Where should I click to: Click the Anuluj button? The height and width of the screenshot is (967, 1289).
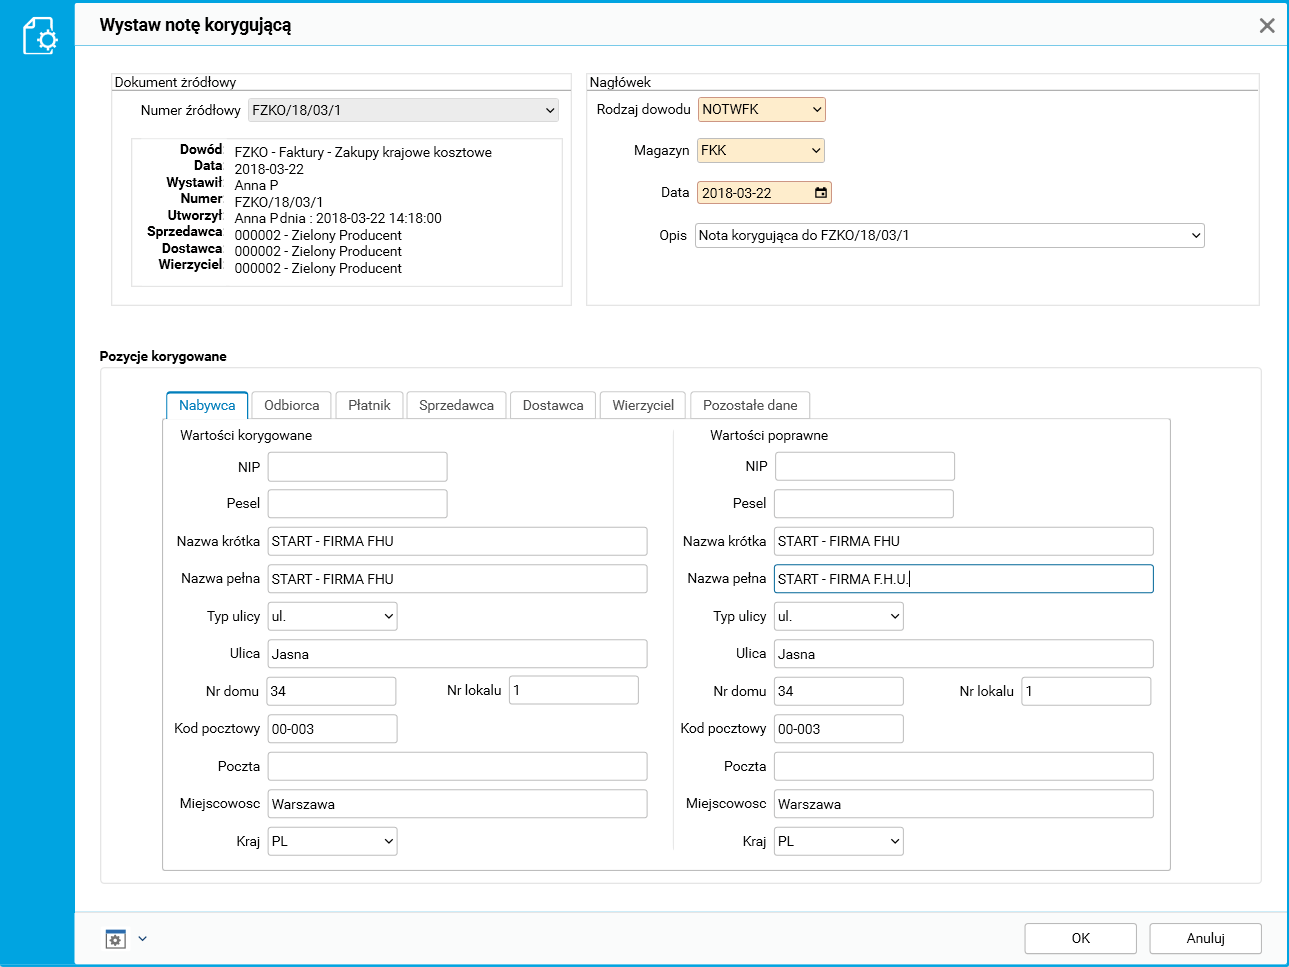[x=1205, y=938]
